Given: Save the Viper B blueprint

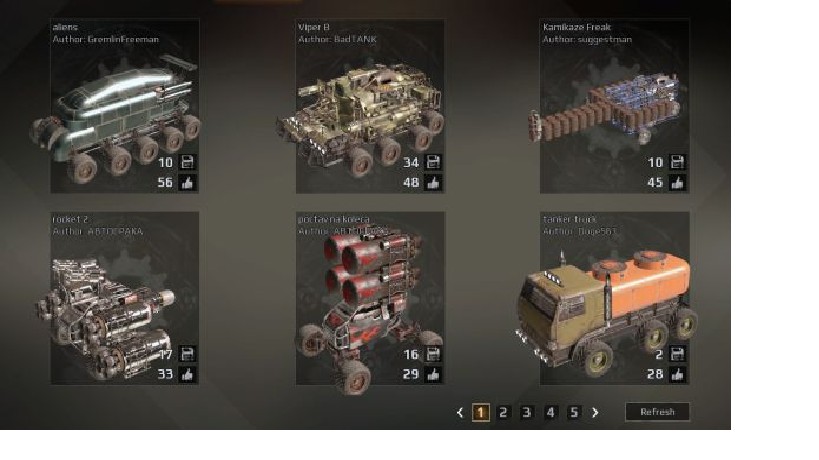Looking at the screenshot, I should 432,162.
